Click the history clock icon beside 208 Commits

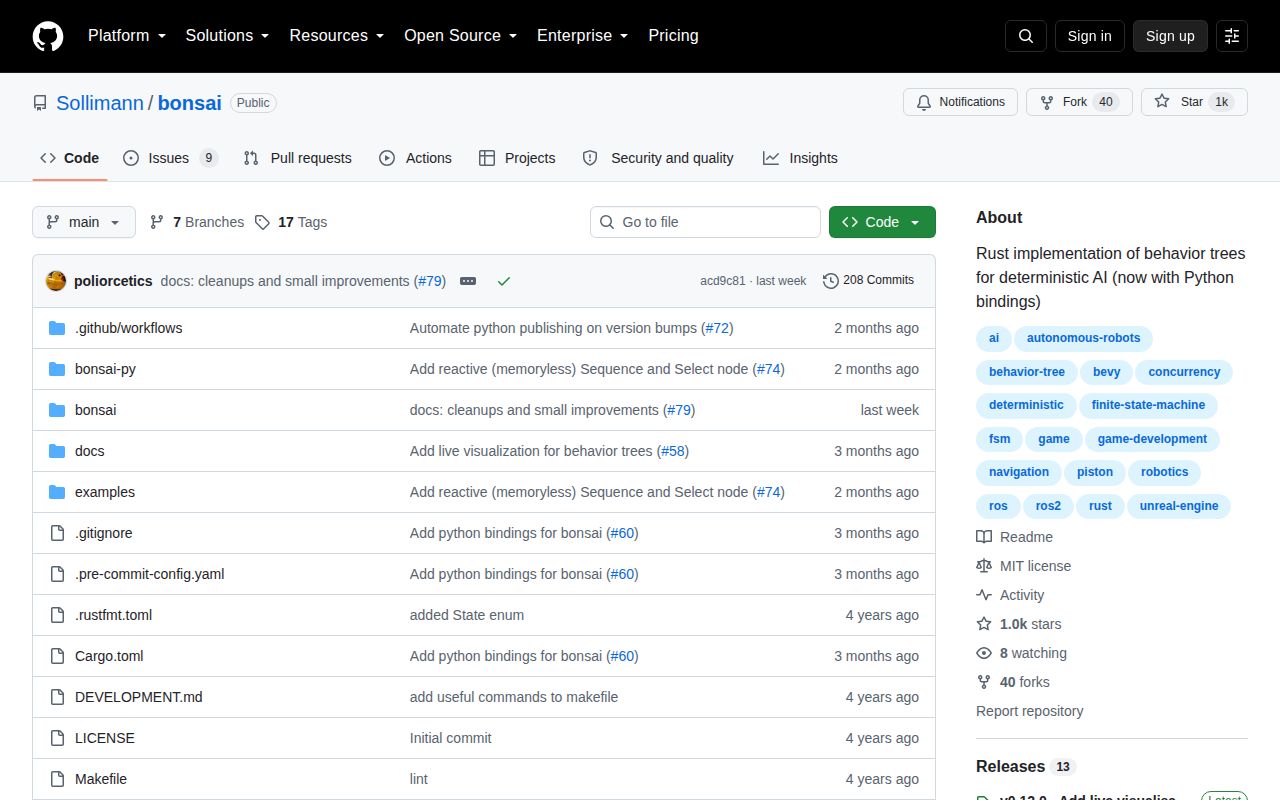tap(831, 281)
